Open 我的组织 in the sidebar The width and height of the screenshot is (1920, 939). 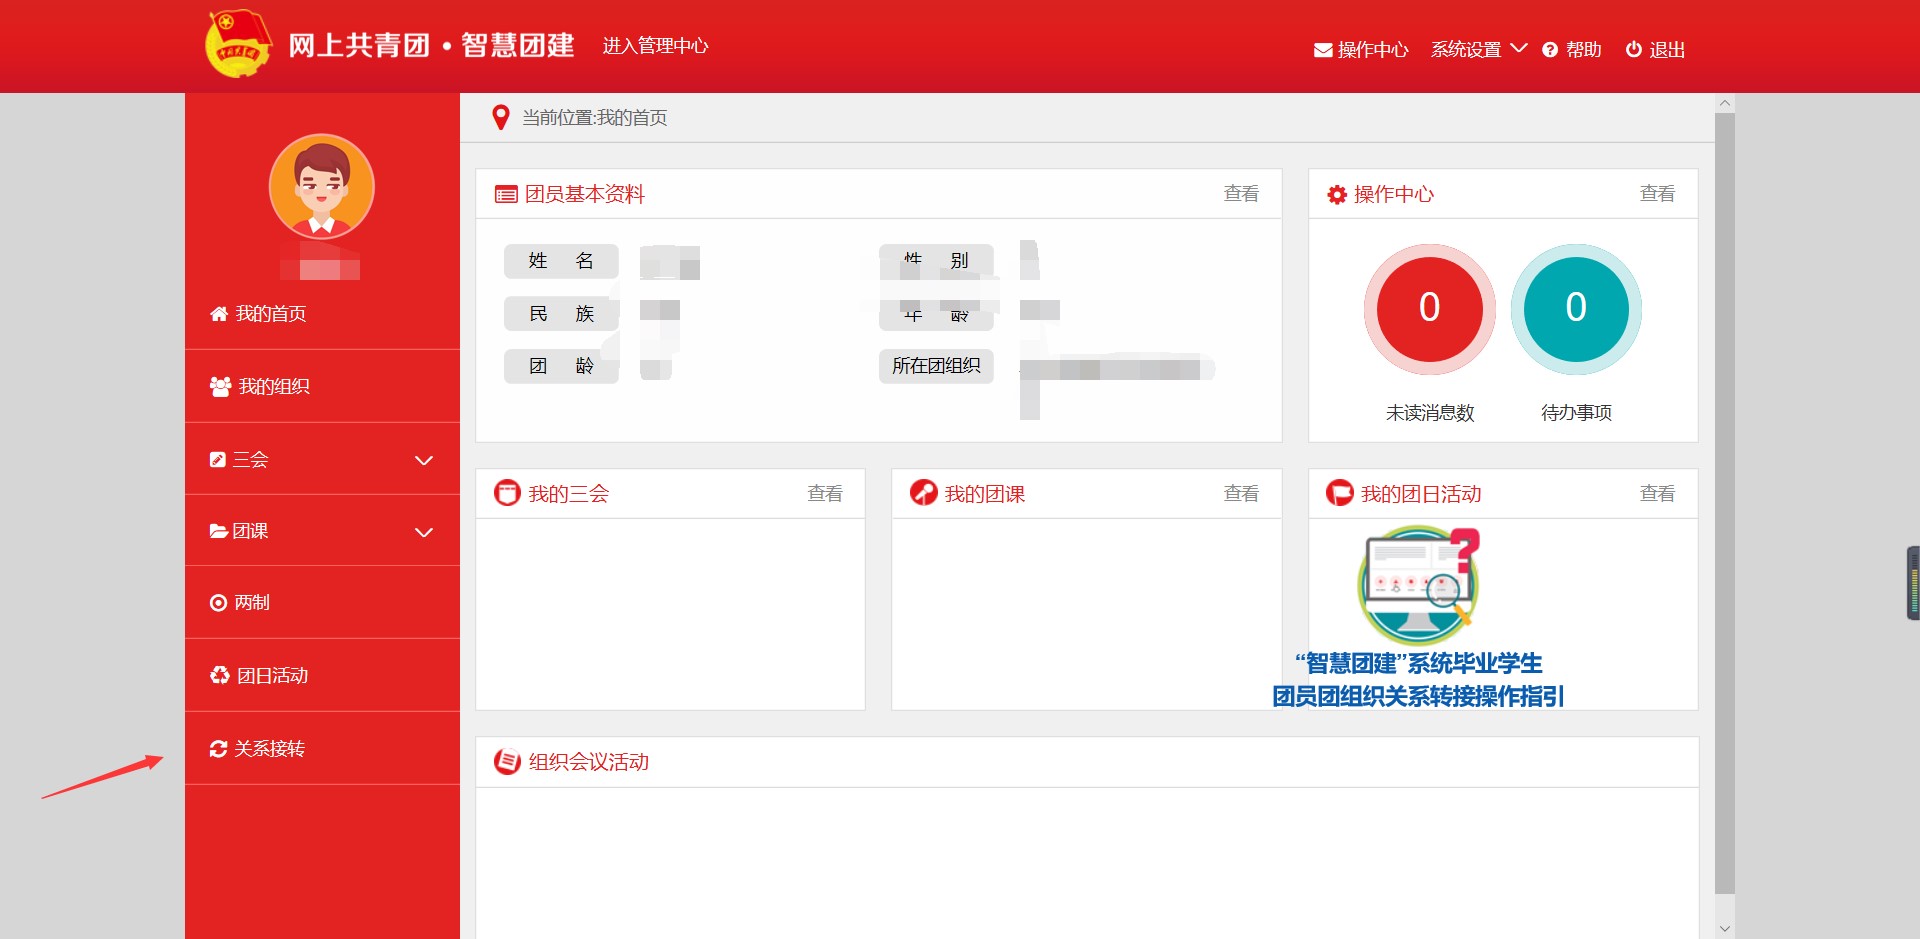coord(273,387)
